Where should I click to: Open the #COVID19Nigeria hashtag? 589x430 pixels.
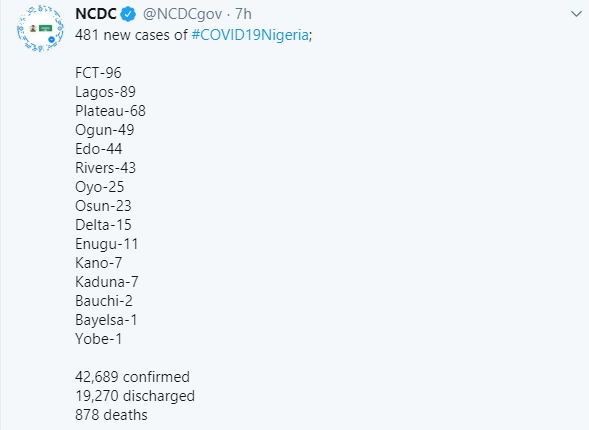[250, 35]
